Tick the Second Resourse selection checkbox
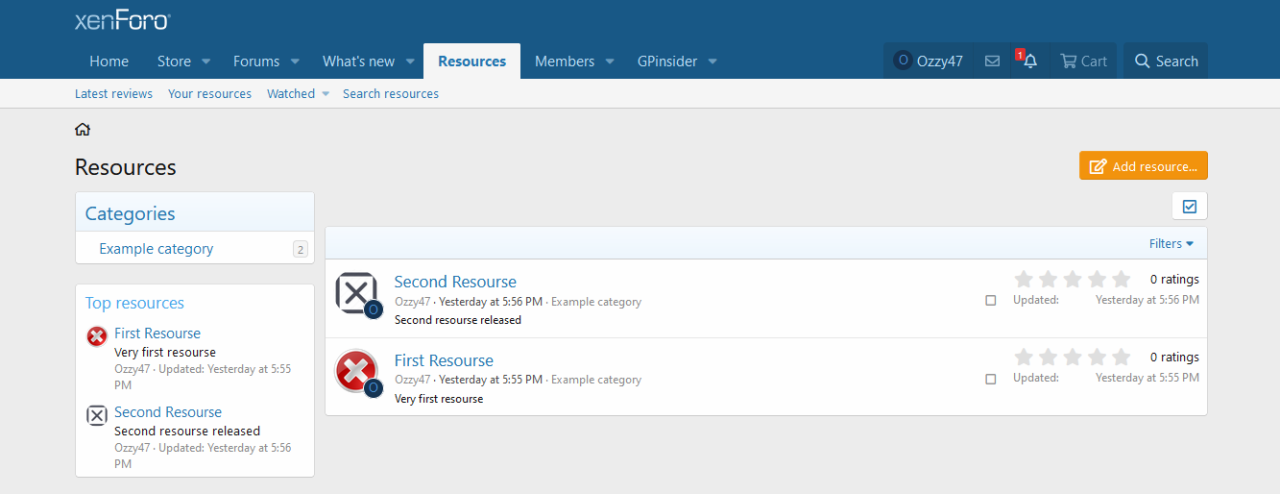This screenshot has height=494, width=1280. pyautogui.click(x=991, y=300)
